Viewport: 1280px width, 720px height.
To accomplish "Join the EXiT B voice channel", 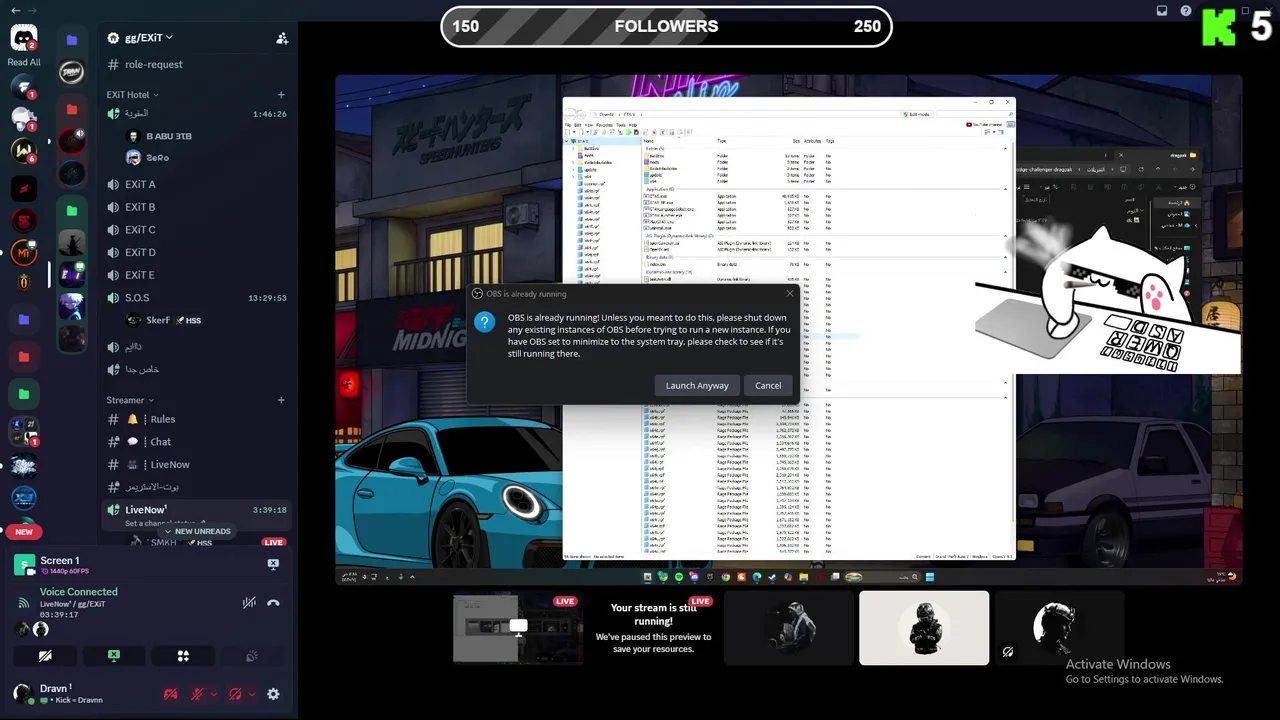I will (x=140, y=207).
